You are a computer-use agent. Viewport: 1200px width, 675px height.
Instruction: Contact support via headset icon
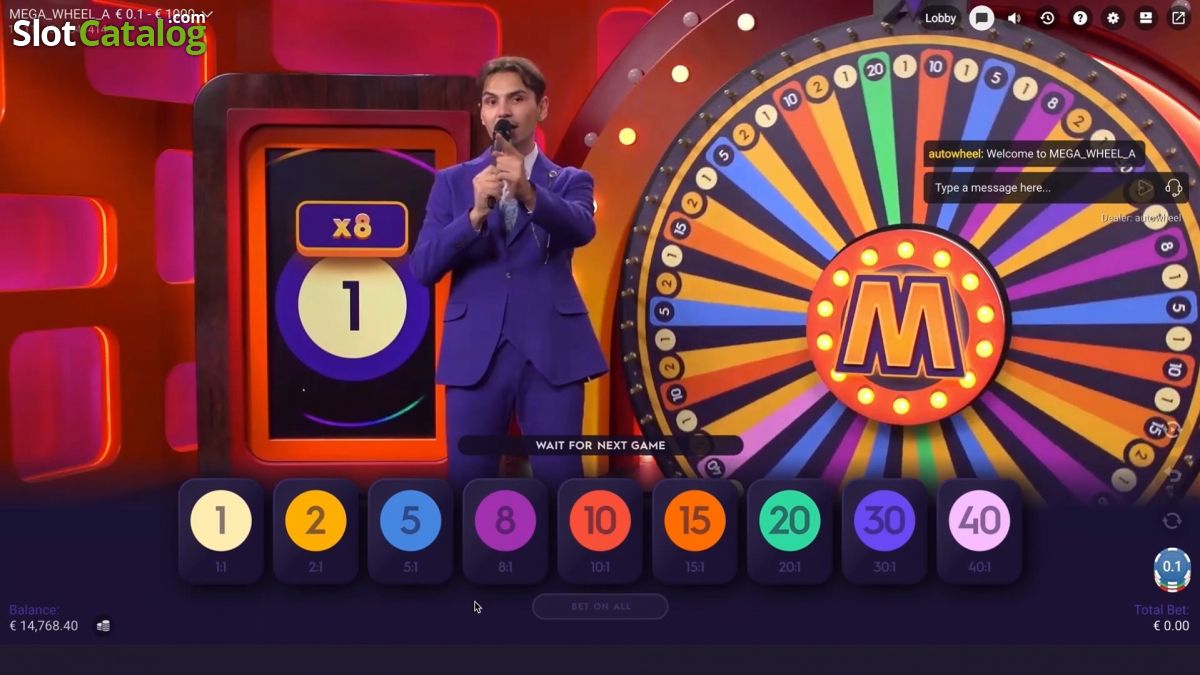1173,188
